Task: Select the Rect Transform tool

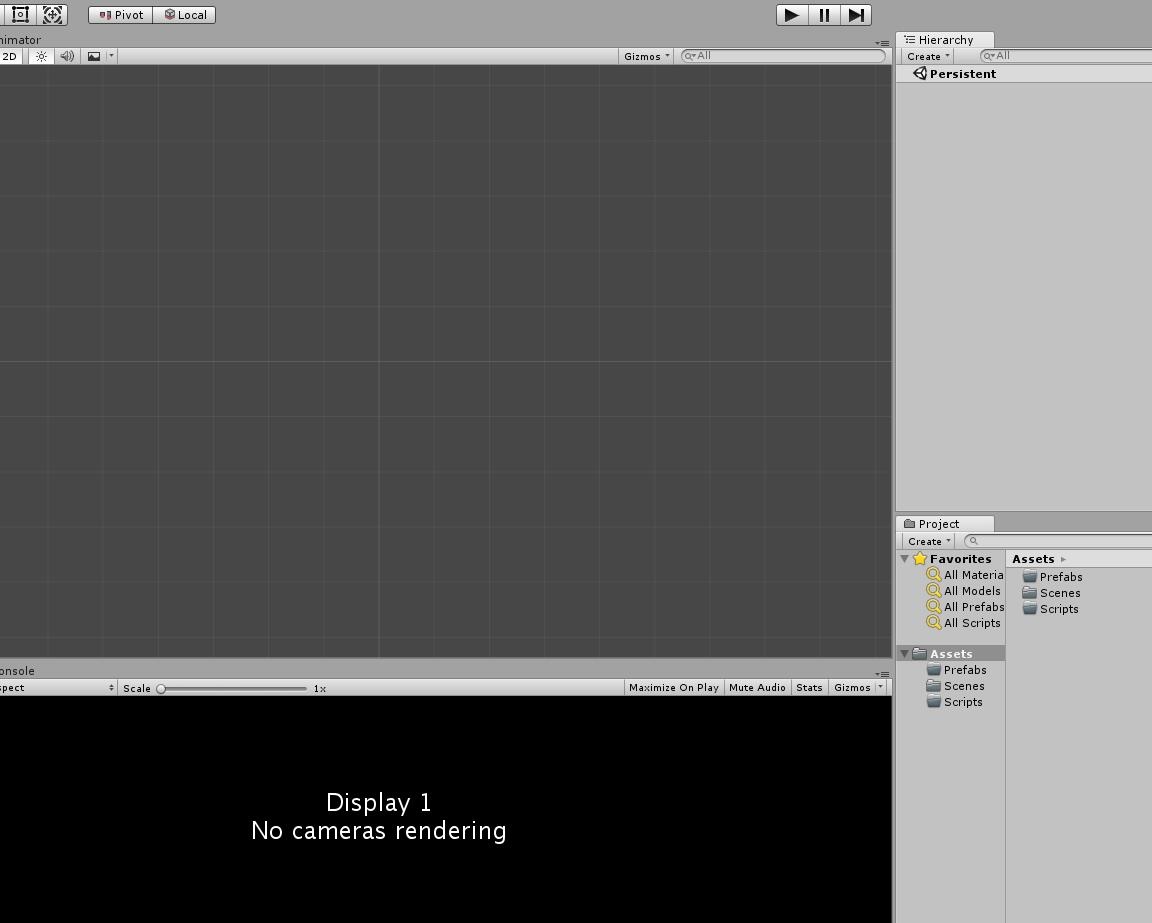Action: (x=20, y=15)
